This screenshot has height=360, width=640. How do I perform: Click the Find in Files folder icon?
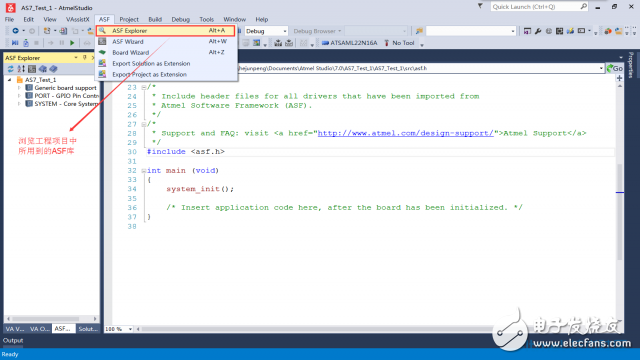[419, 31]
